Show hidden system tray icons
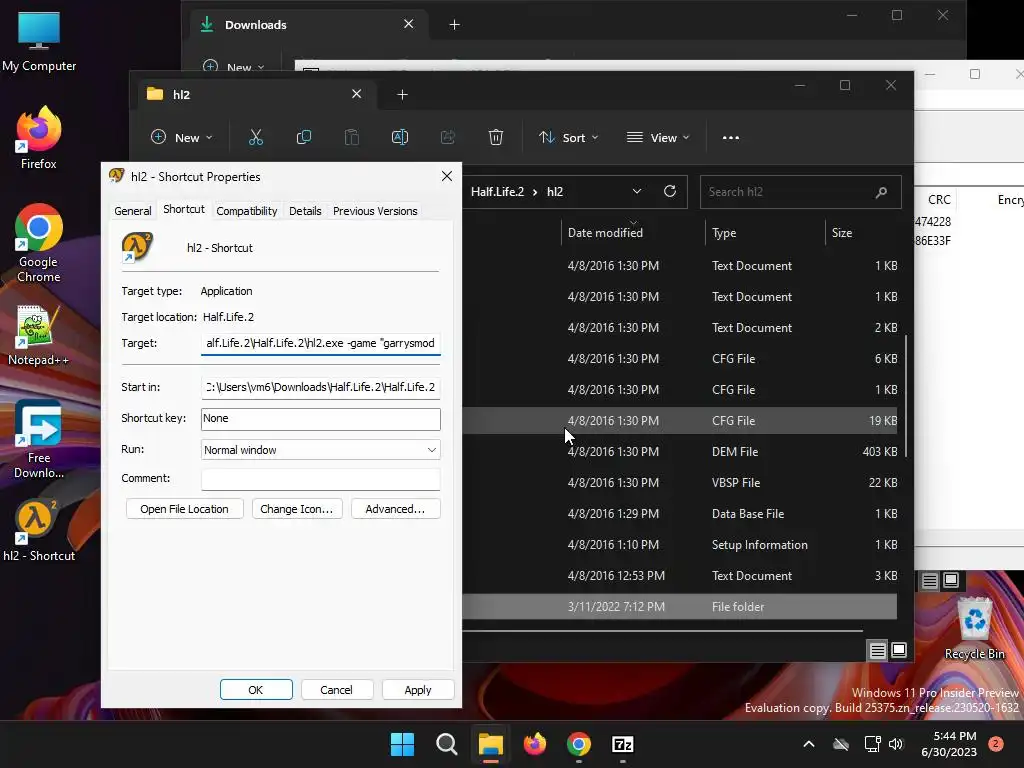1024x768 pixels. [x=808, y=744]
